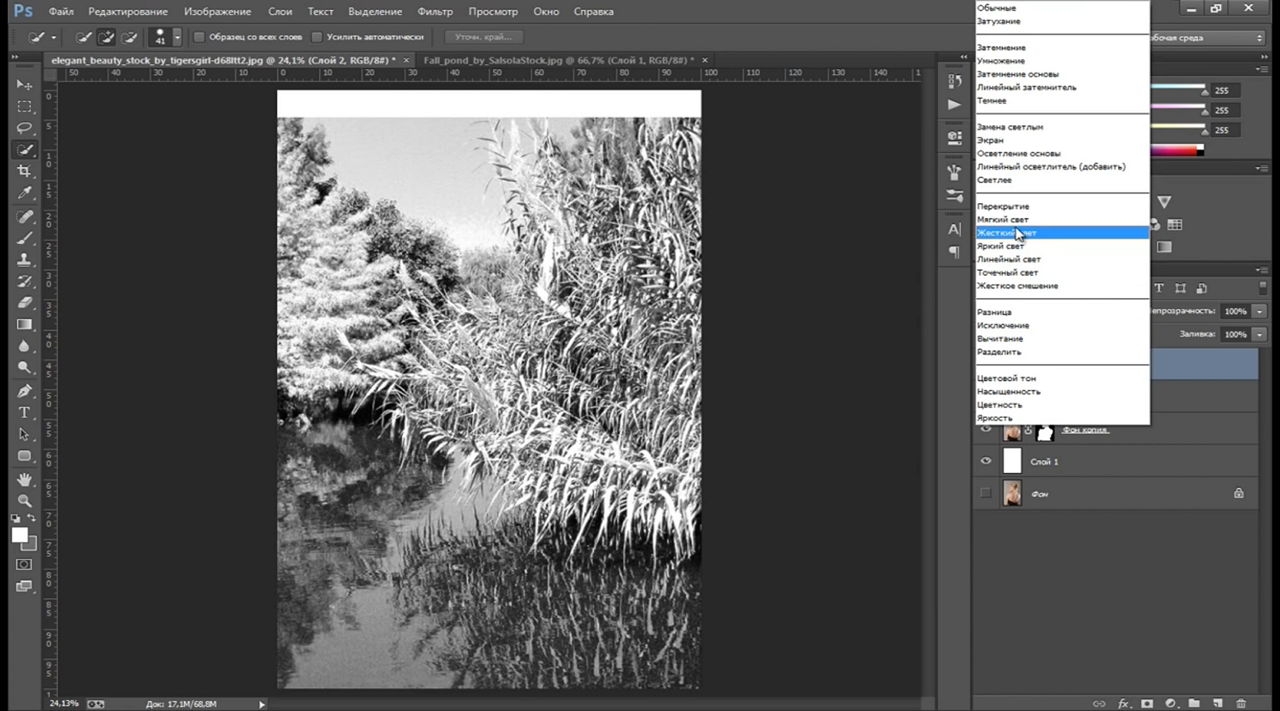
Task: Select the Gradient tool
Action: [25, 324]
